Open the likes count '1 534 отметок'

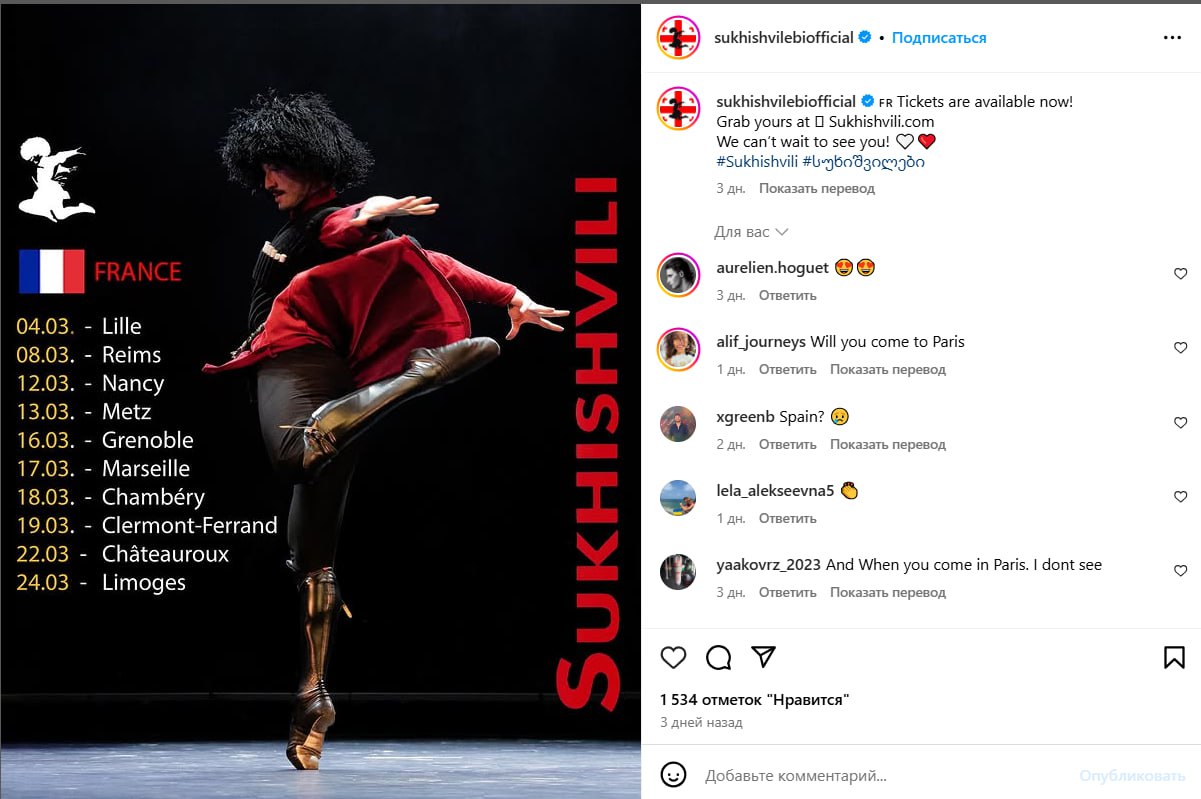point(755,700)
